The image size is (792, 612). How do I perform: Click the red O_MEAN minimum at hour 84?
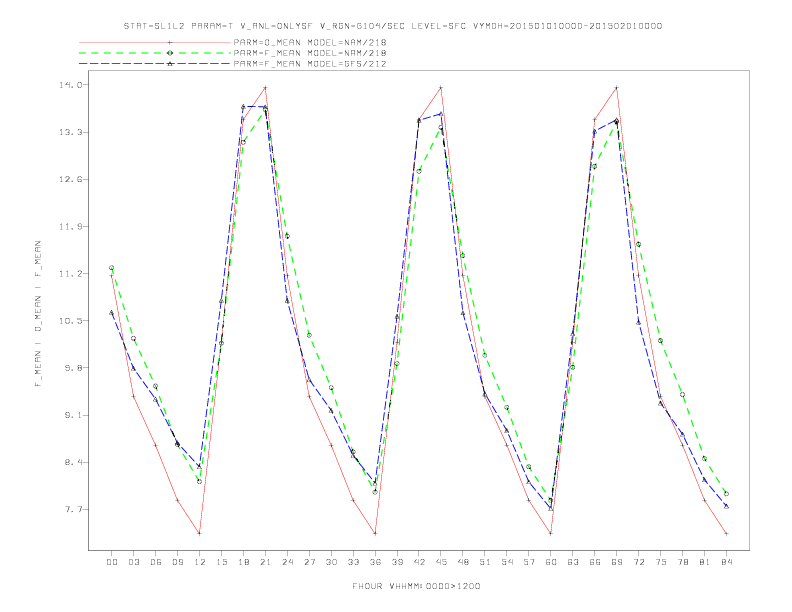pyautogui.click(x=726, y=533)
